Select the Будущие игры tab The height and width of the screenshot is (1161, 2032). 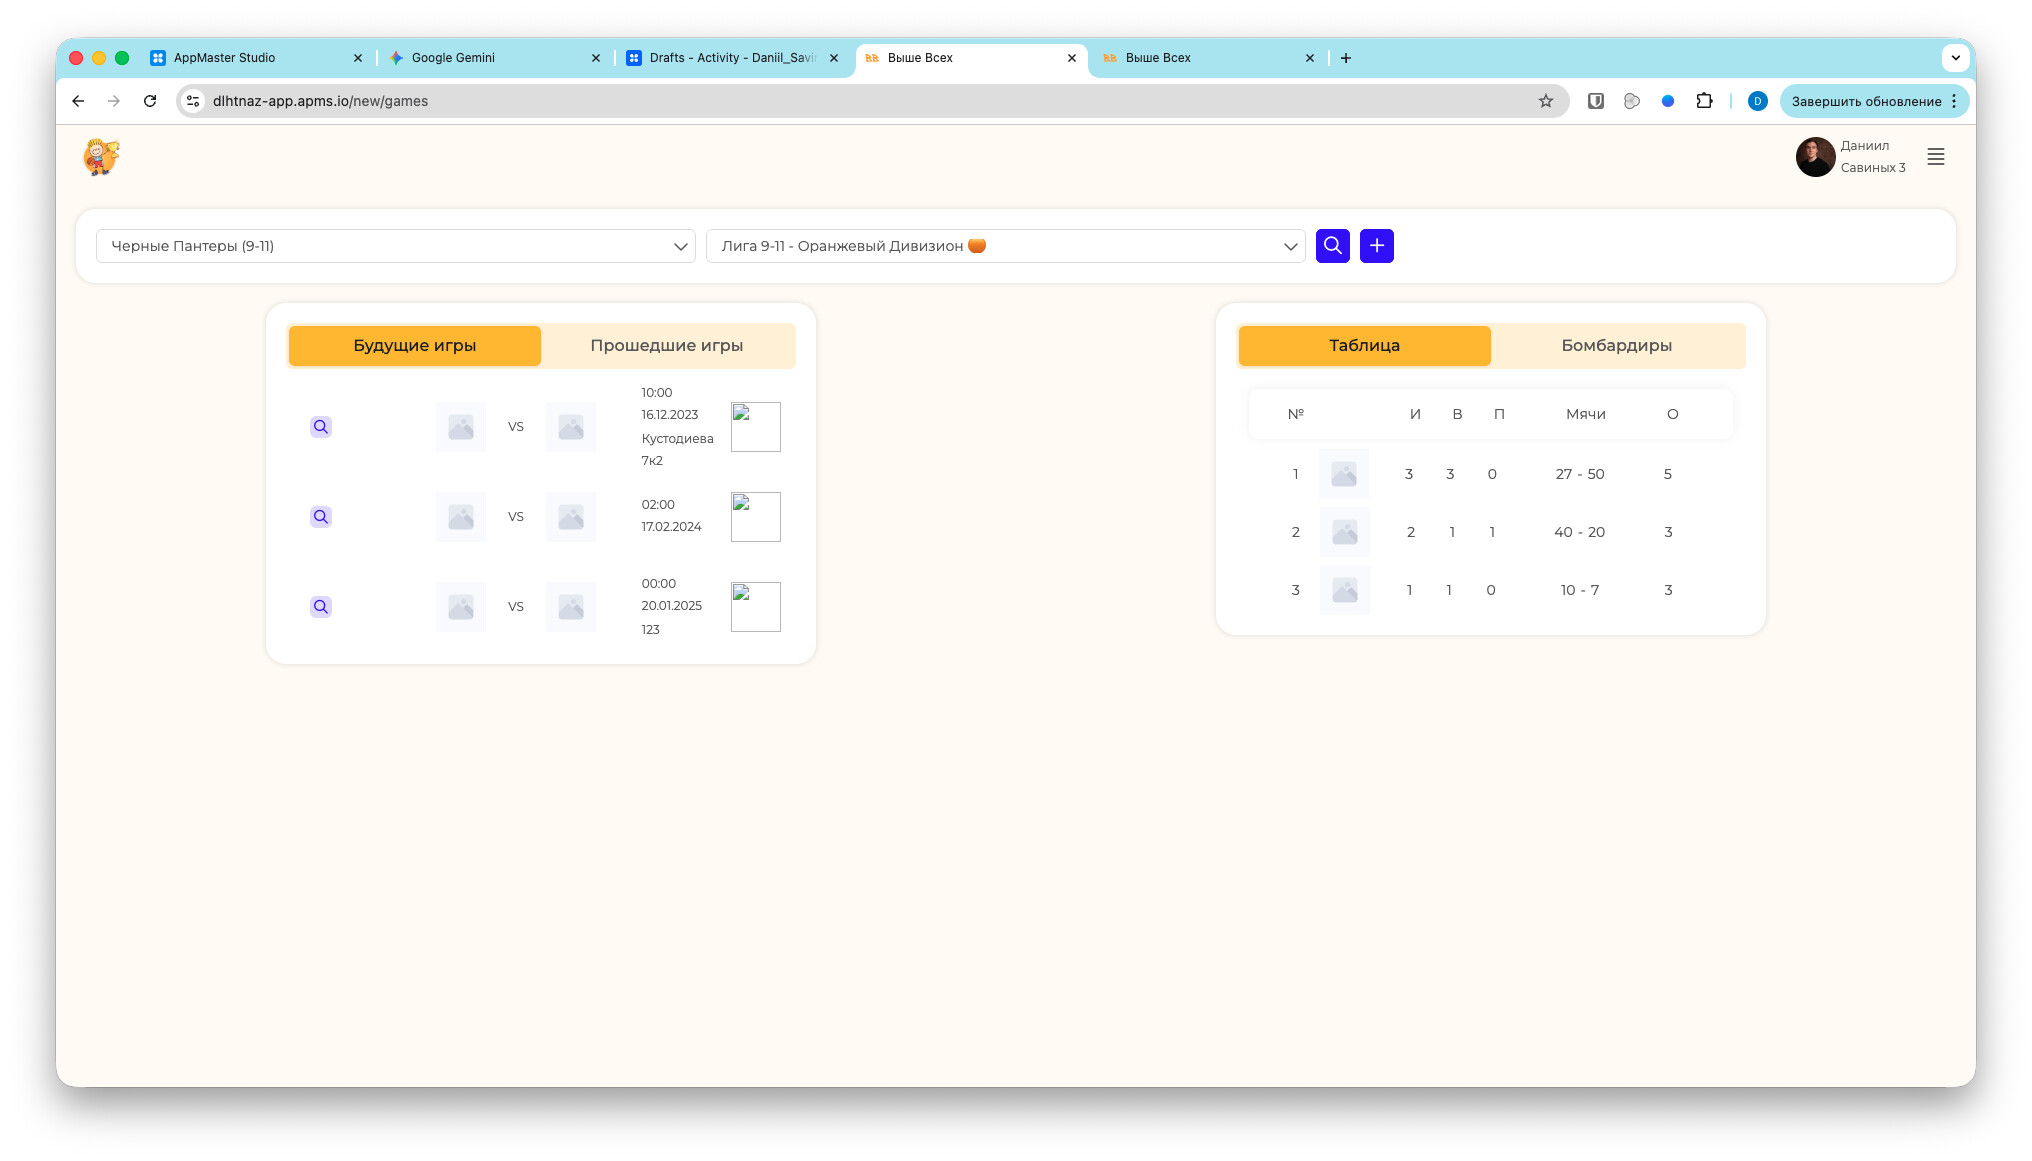pos(414,346)
